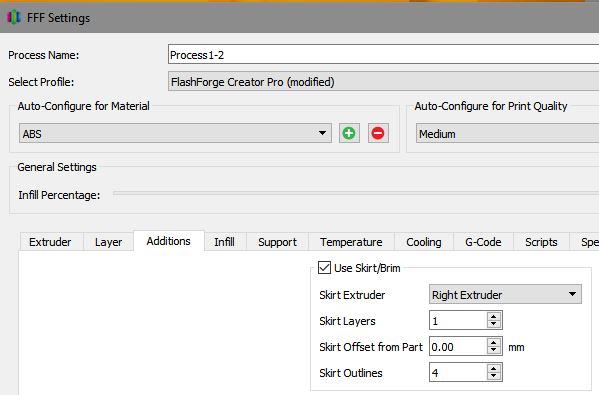Switch to the Layer tab
Viewport: 599px width, 395px height.
pos(108,242)
